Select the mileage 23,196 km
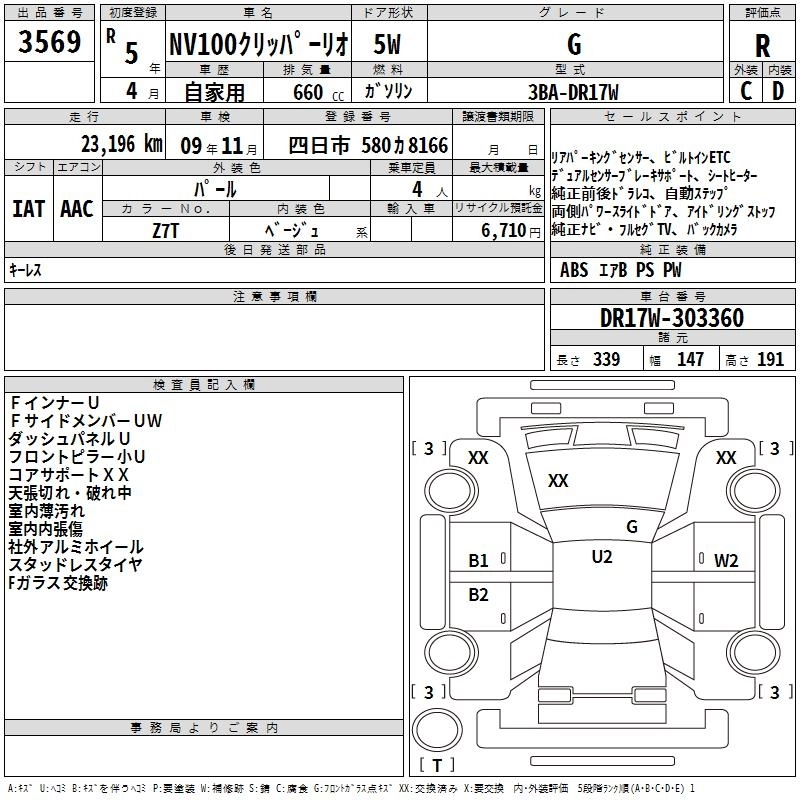This screenshot has width=800, height=800. click(121, 144)
